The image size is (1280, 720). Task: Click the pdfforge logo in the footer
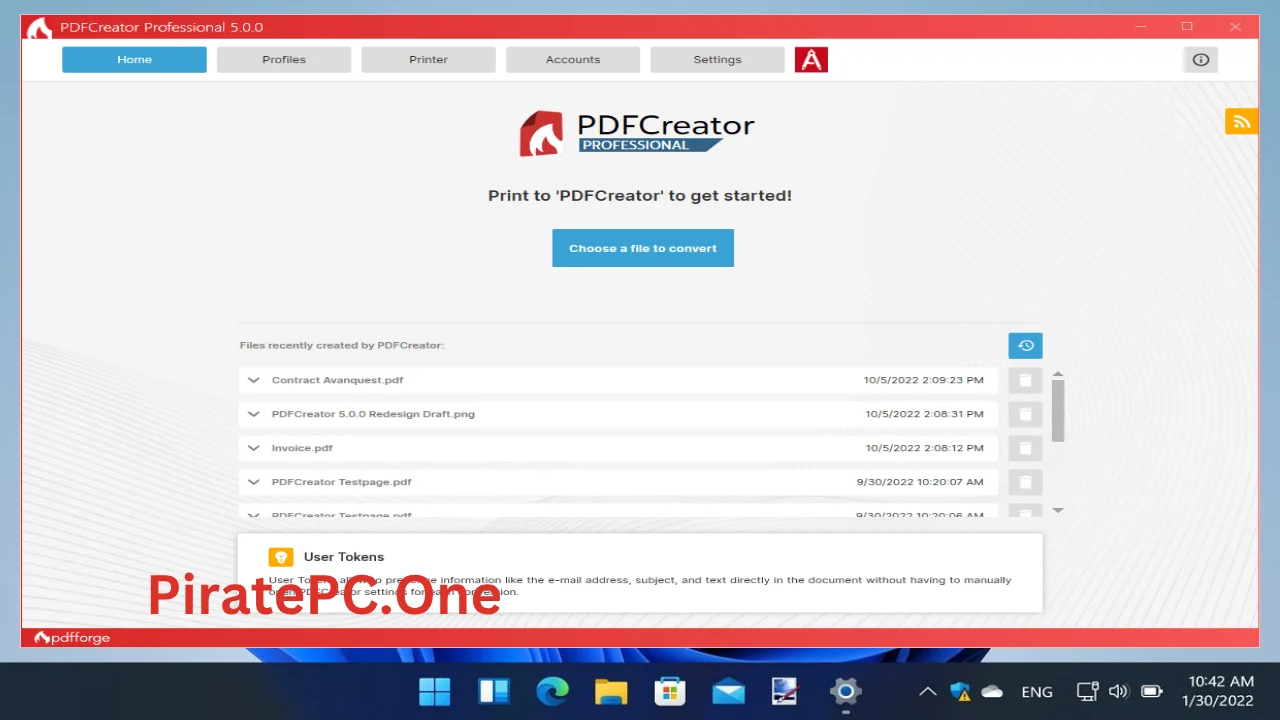click(x=72, y=638)
